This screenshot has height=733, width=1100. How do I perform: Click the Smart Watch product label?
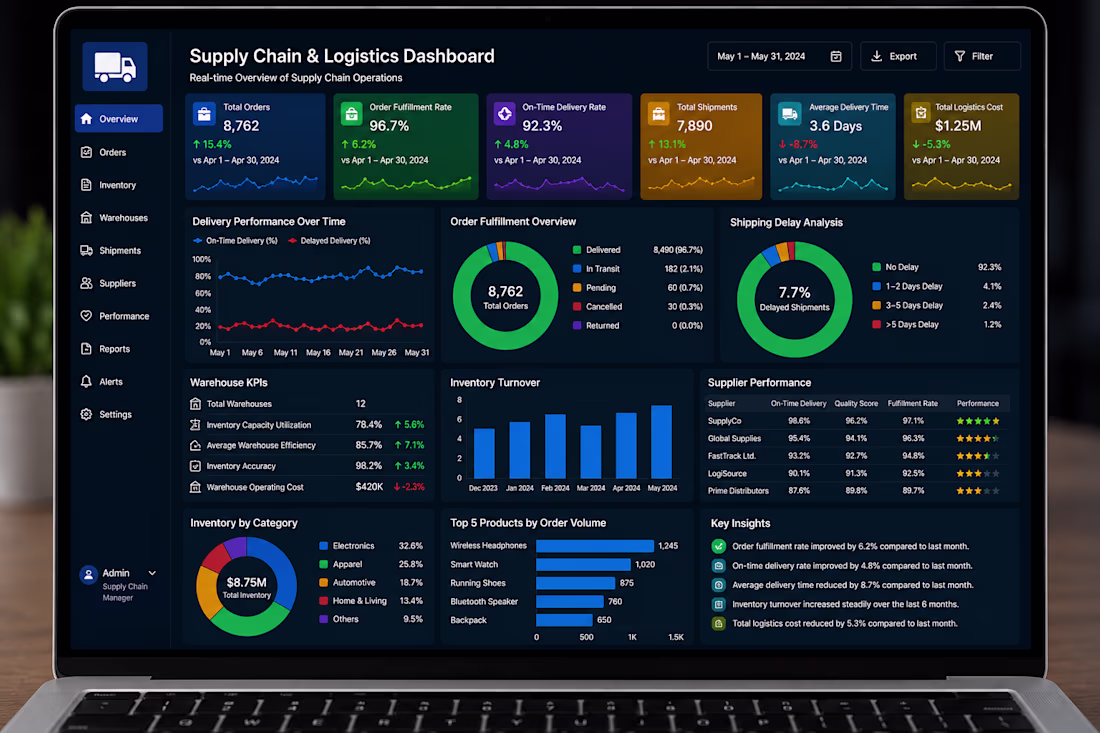(x=474, y=565)
